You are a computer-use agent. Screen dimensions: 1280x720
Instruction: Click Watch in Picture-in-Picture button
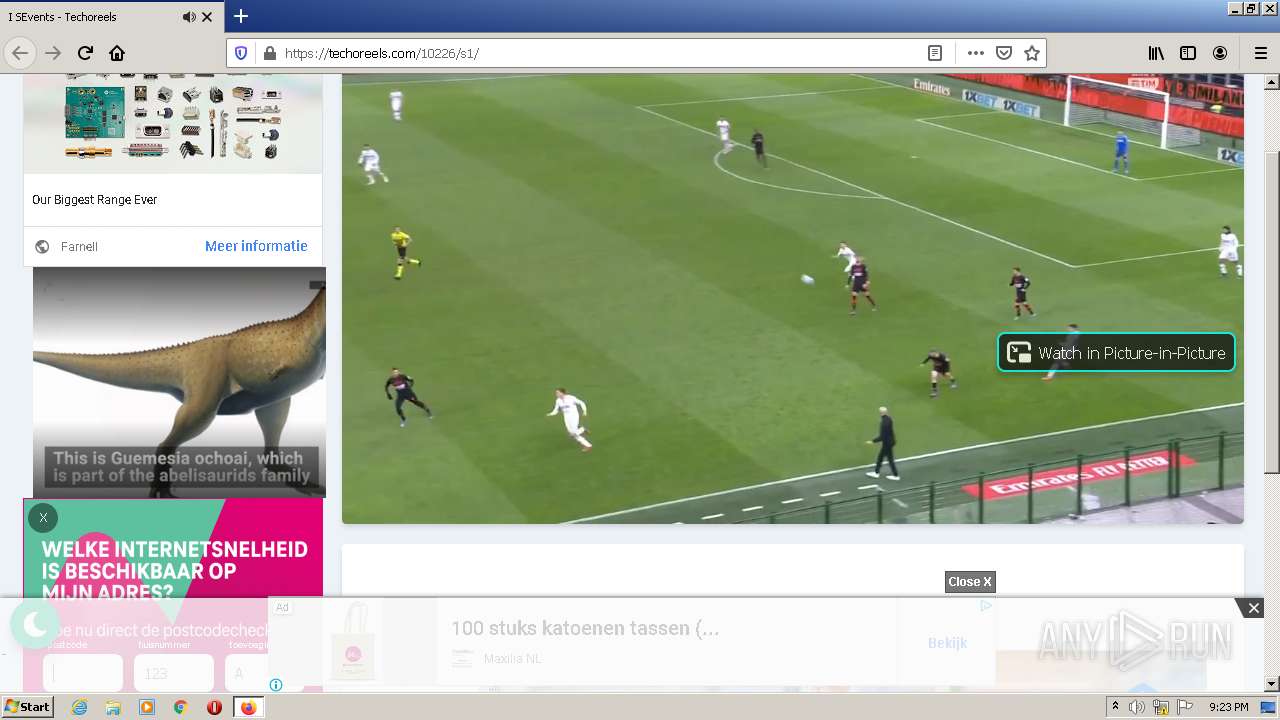pos(1117,352)
